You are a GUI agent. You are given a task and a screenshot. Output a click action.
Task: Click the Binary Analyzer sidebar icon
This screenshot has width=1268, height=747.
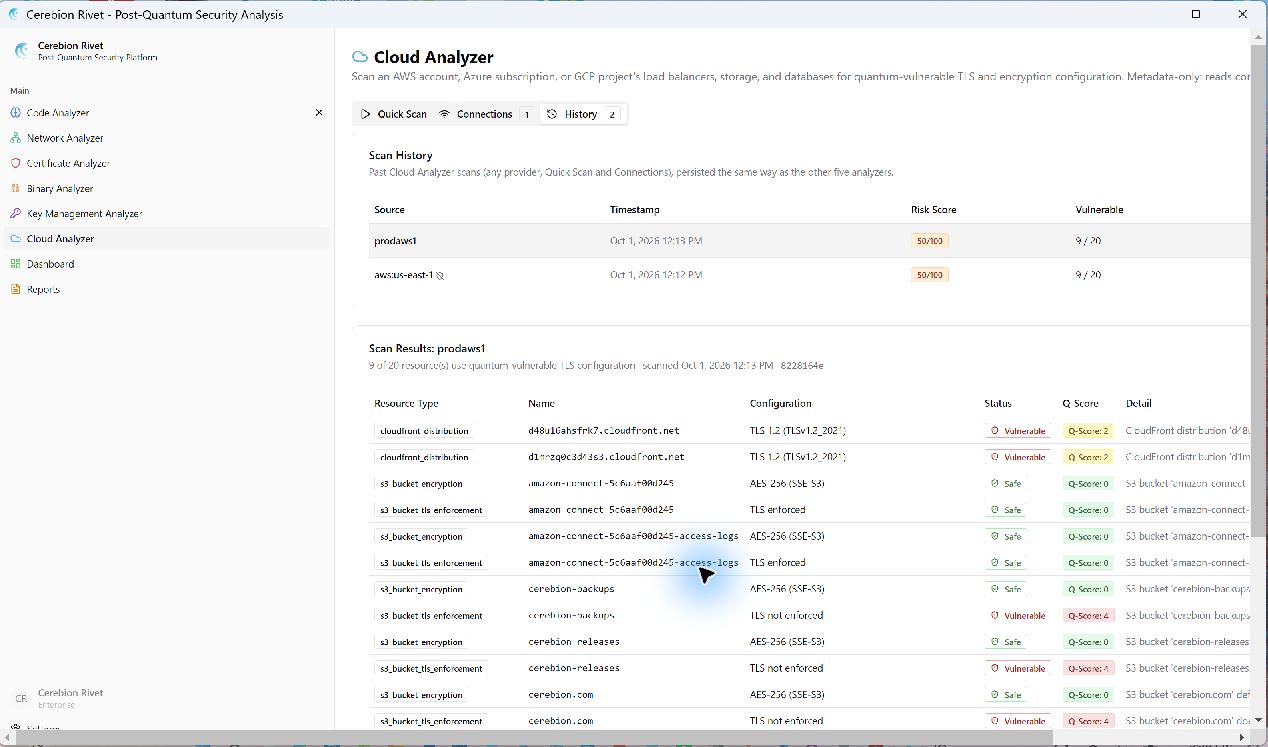coord(15,188)
